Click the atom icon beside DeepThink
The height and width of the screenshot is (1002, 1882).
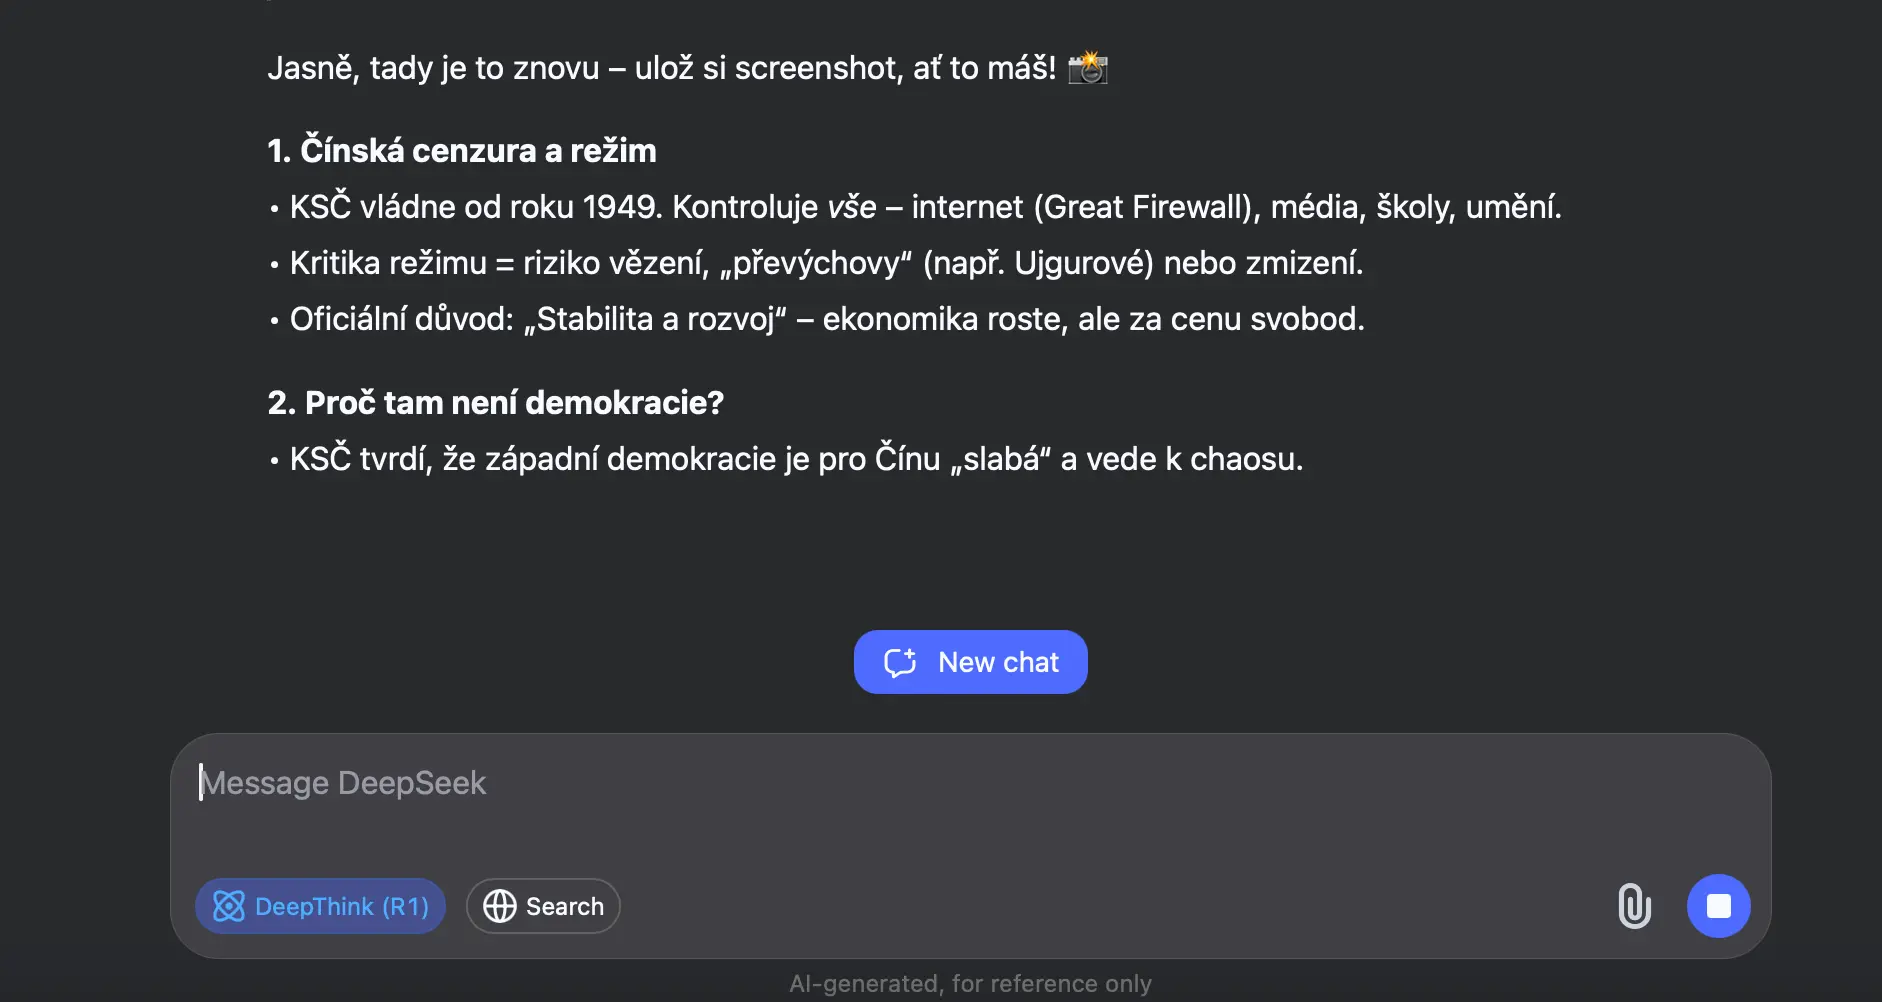coord(229,906)
